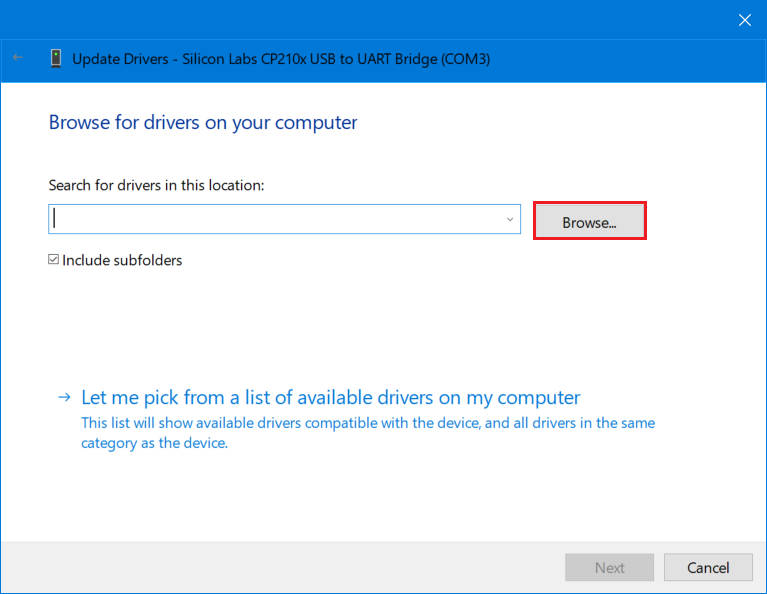
Task: Click the device icon beside Update Drivers title
Action: (56, 59)
